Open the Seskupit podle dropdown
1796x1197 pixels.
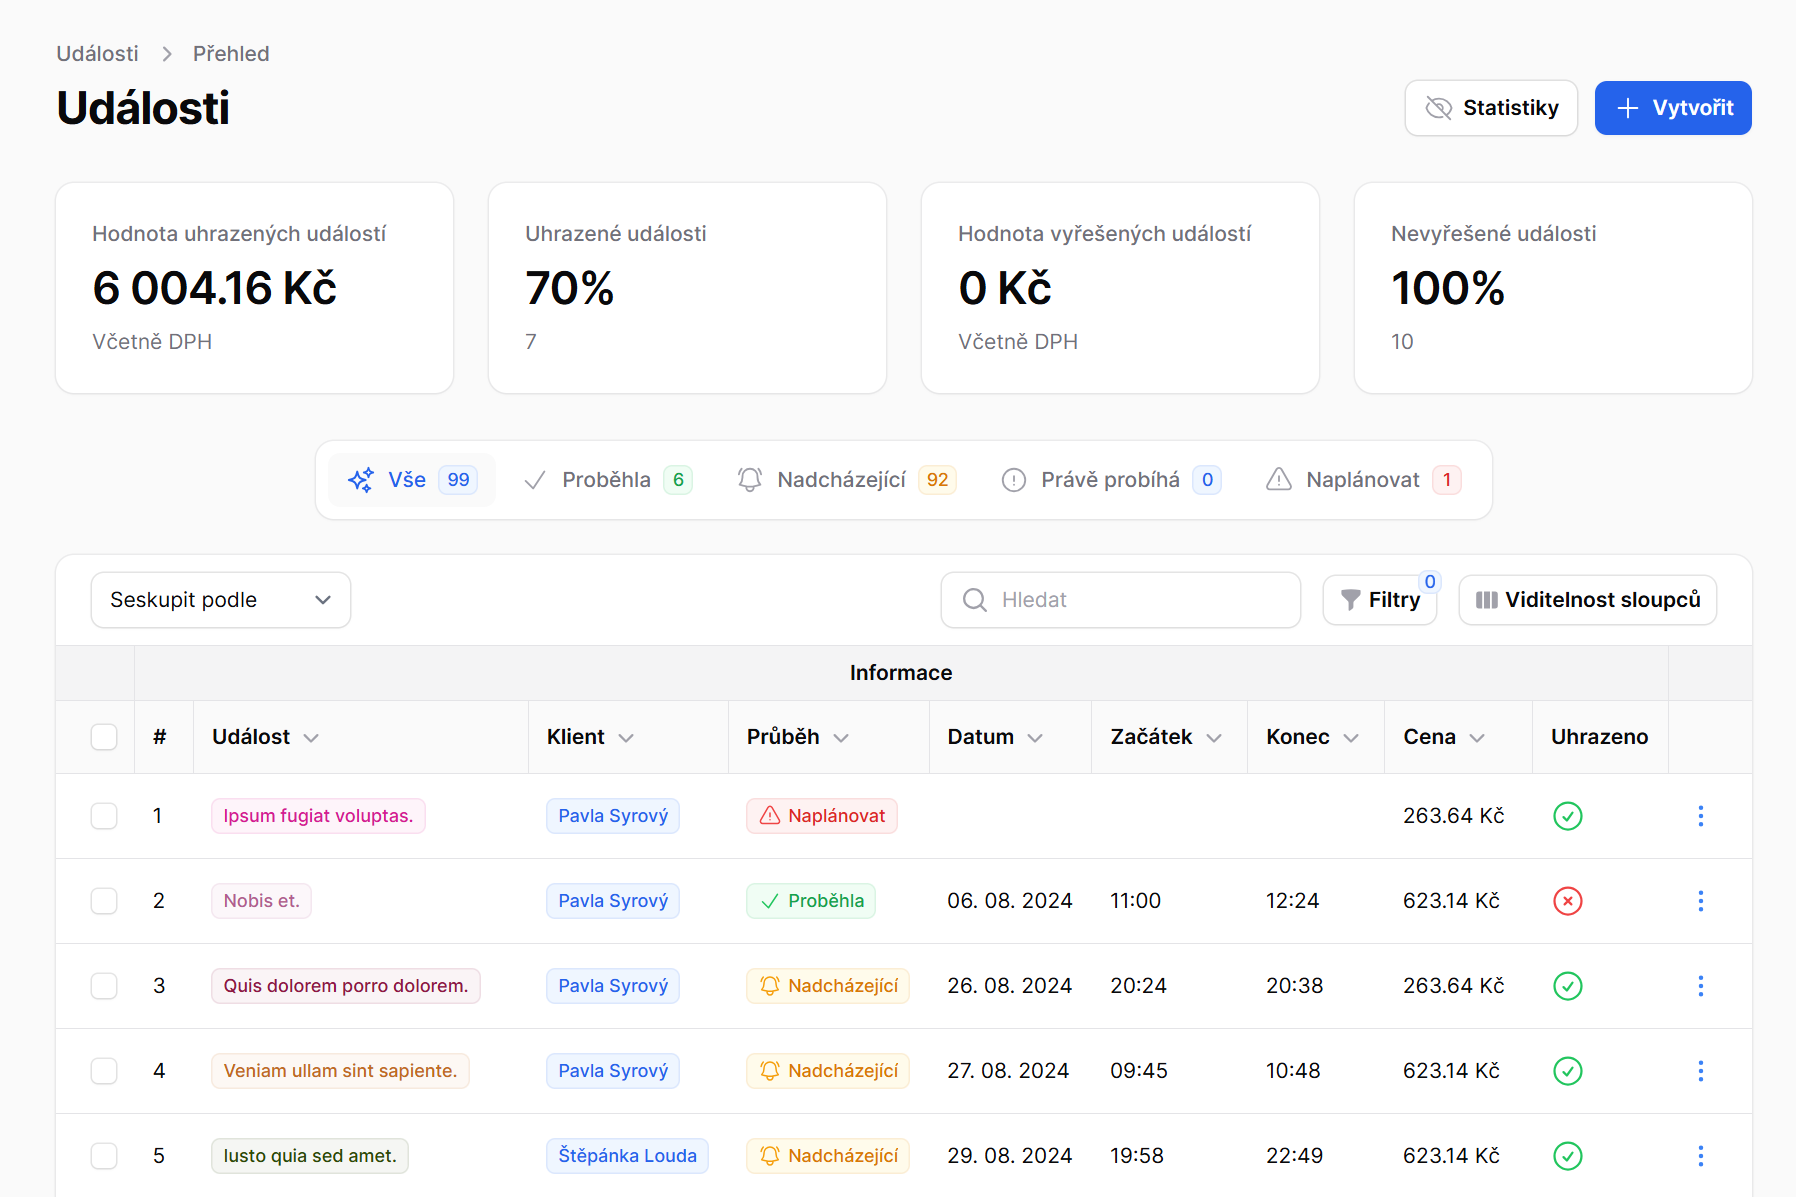[221, 600]
